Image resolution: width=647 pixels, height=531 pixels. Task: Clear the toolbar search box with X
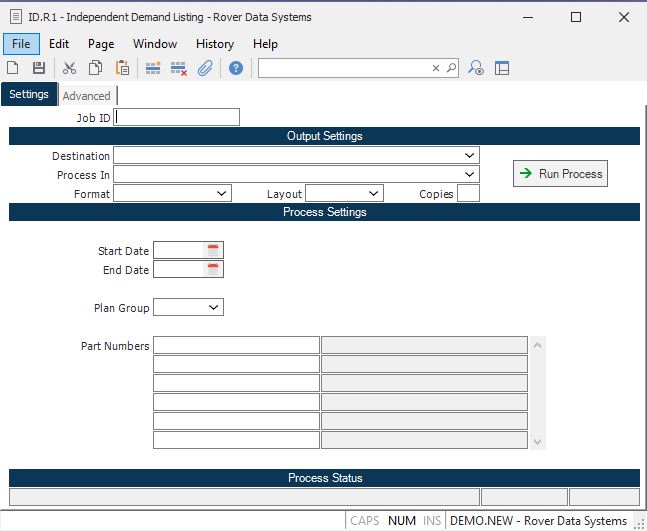click(x=436, y=68)
